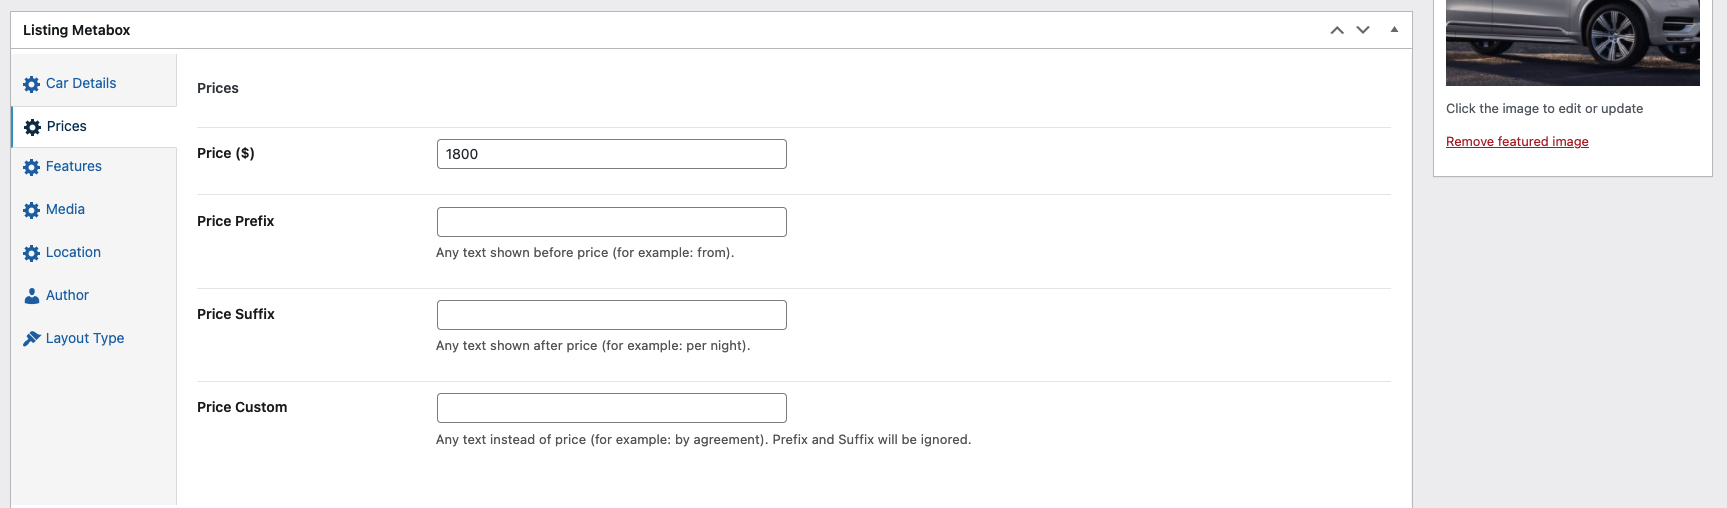
Task: Click the Prices gear icon
Action: click(33, 127)
